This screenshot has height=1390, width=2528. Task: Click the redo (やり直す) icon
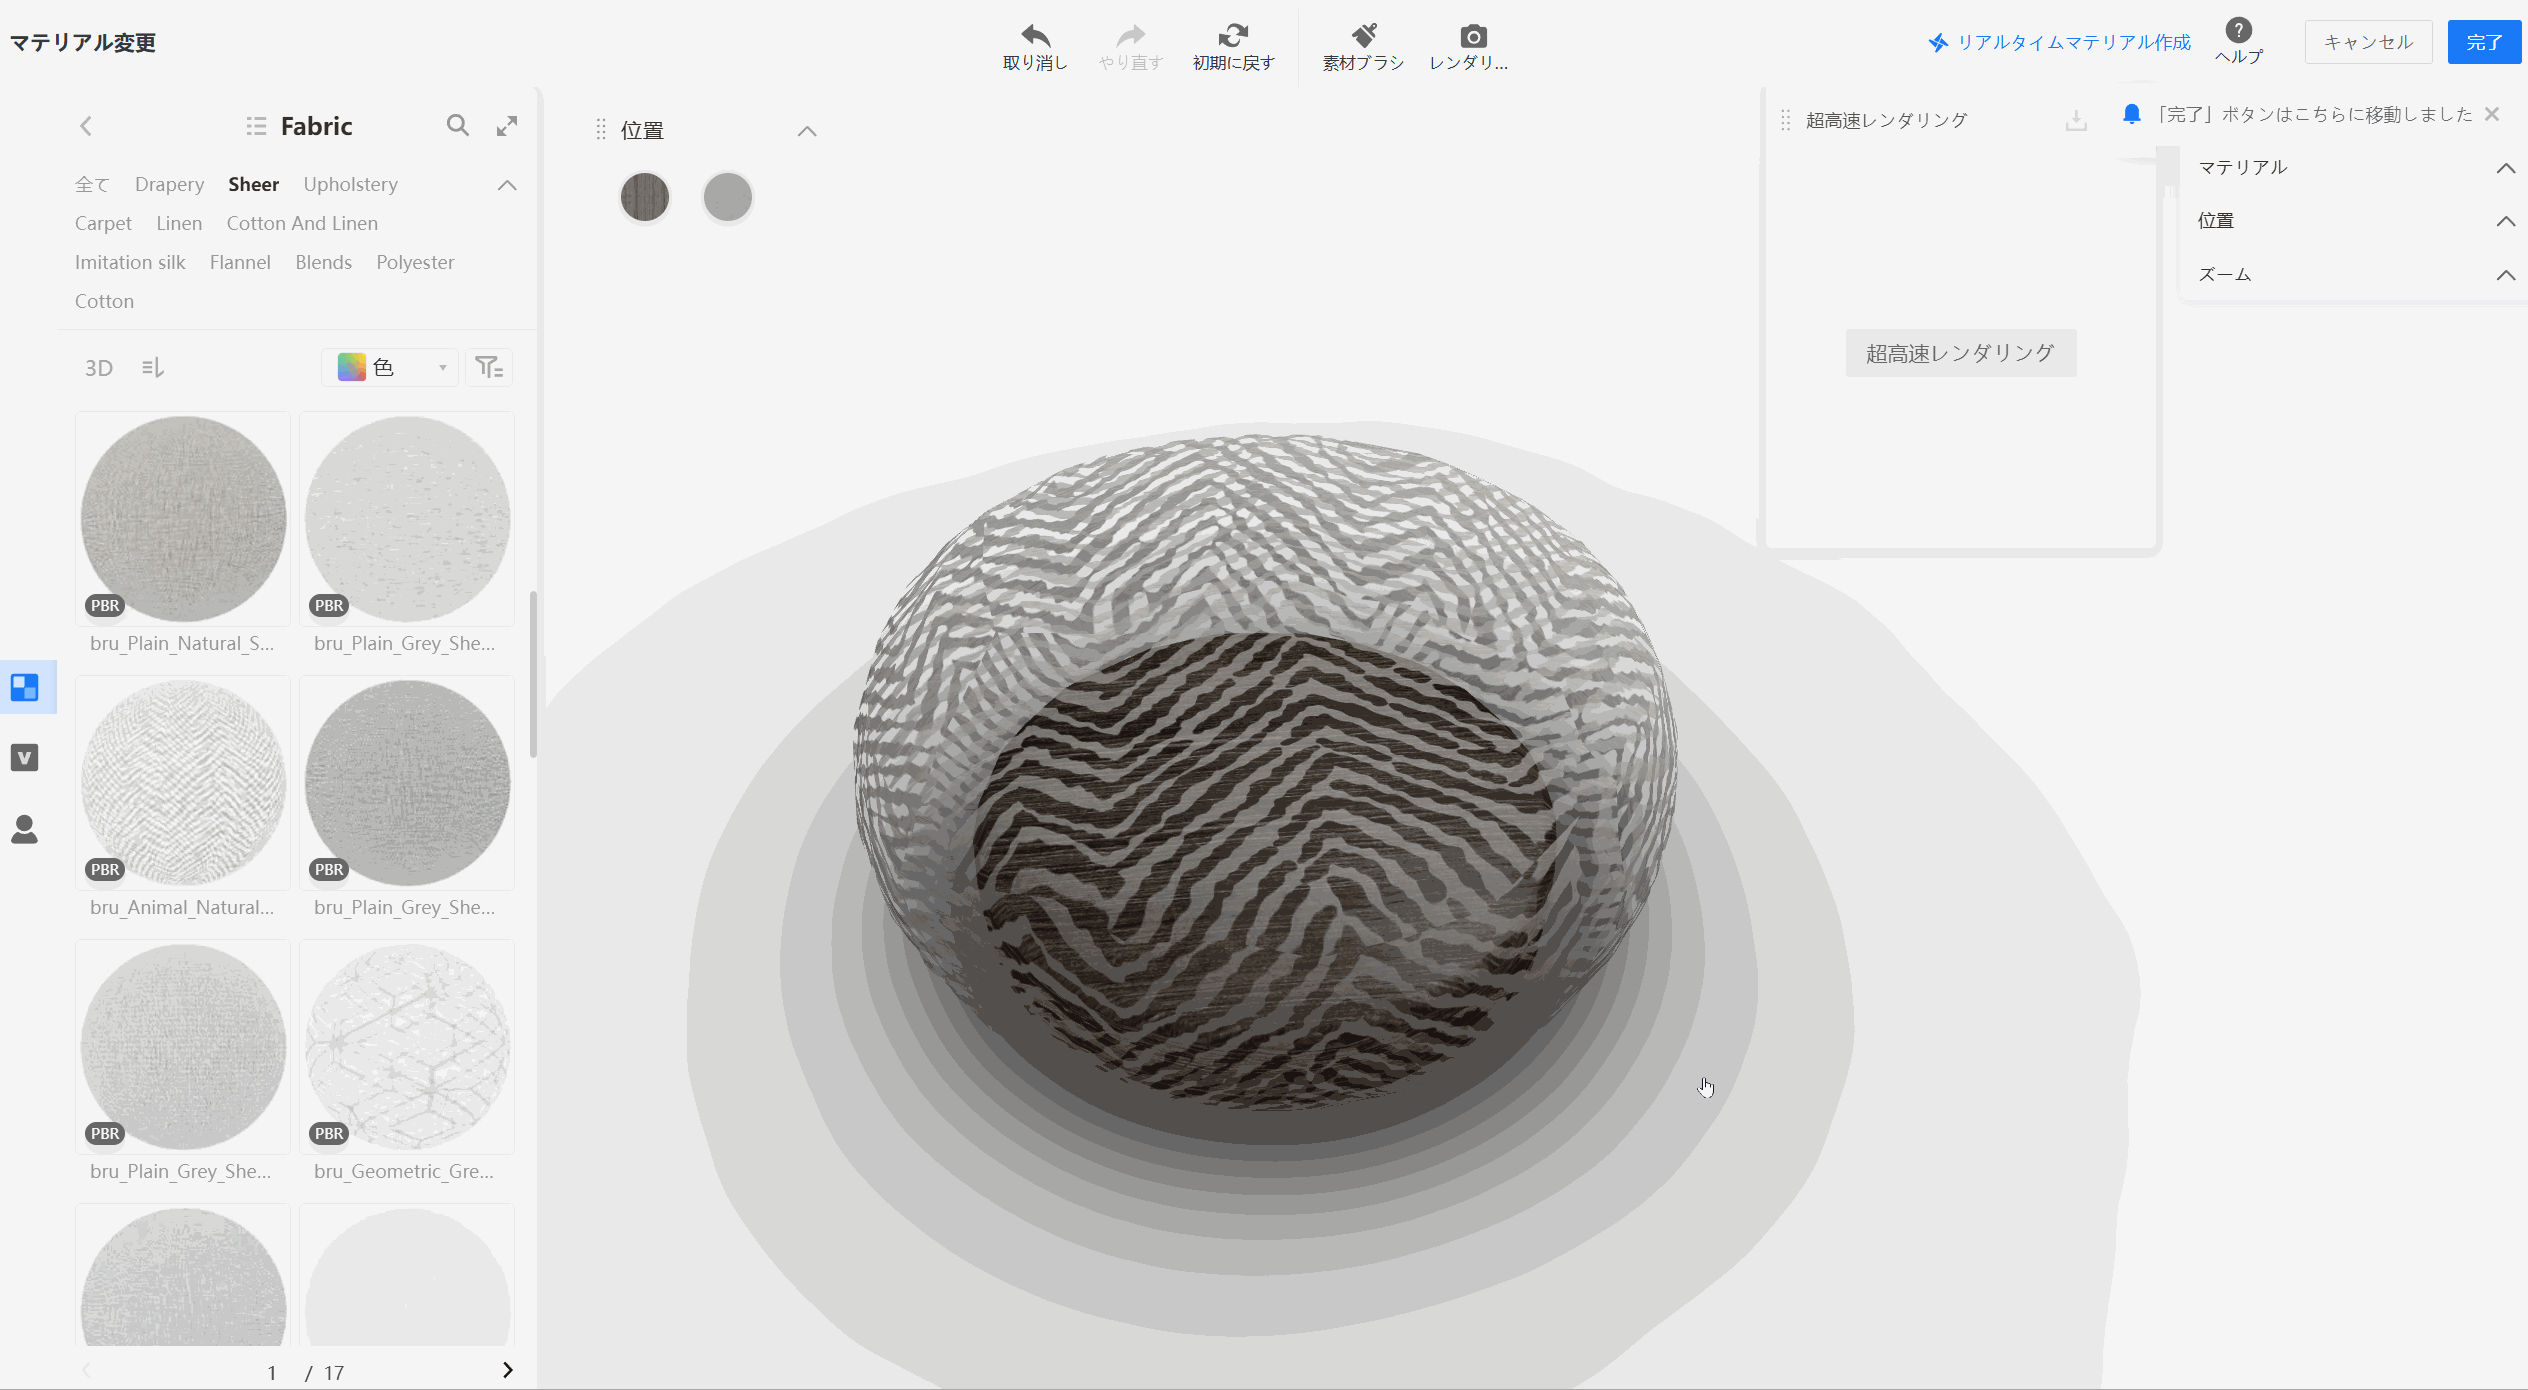click(x=1130, y=37)
